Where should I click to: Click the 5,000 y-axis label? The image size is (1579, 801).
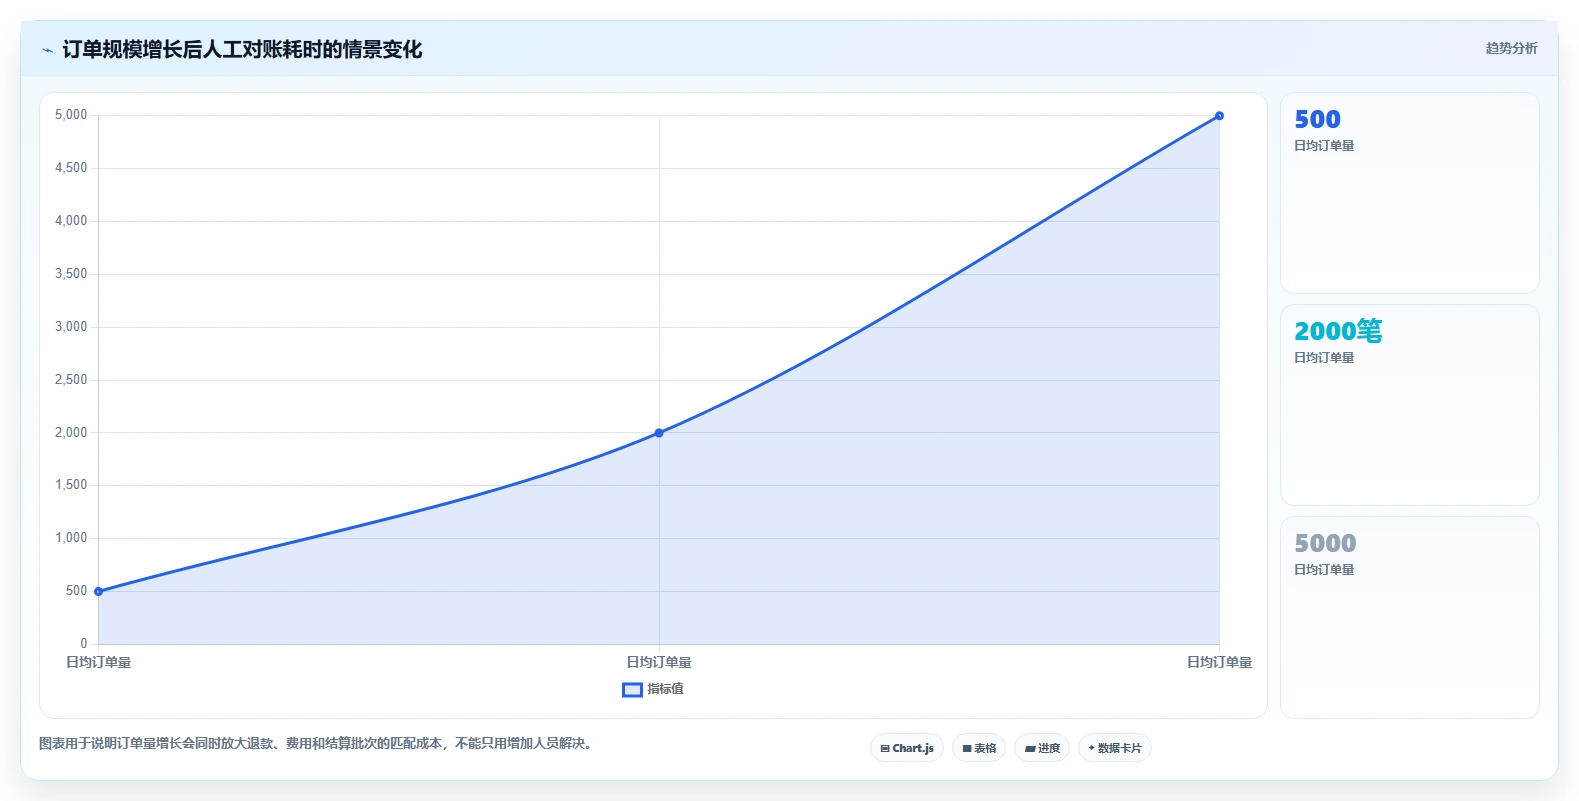pos(71,115)
